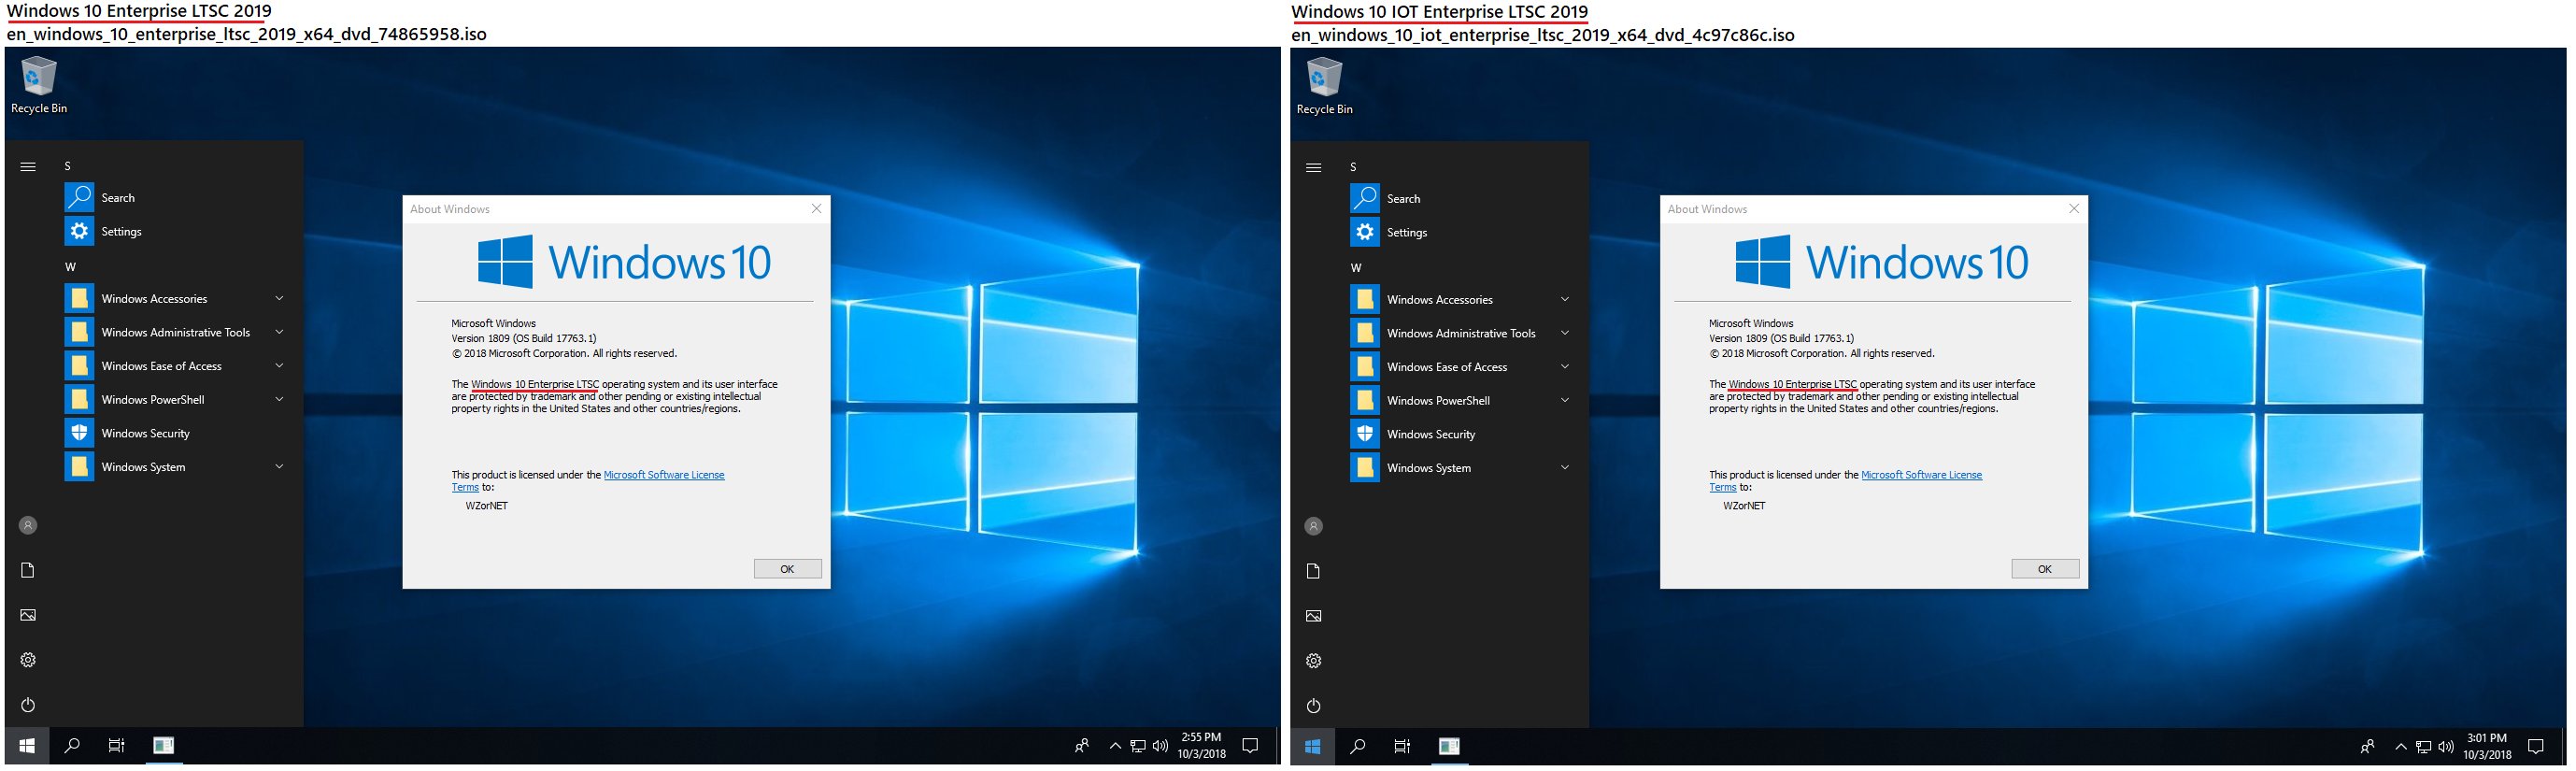The width and height of the screenshot is (2576, 771).
Task: Click hamburger menu in left Start menu
Action: [28, 167]
